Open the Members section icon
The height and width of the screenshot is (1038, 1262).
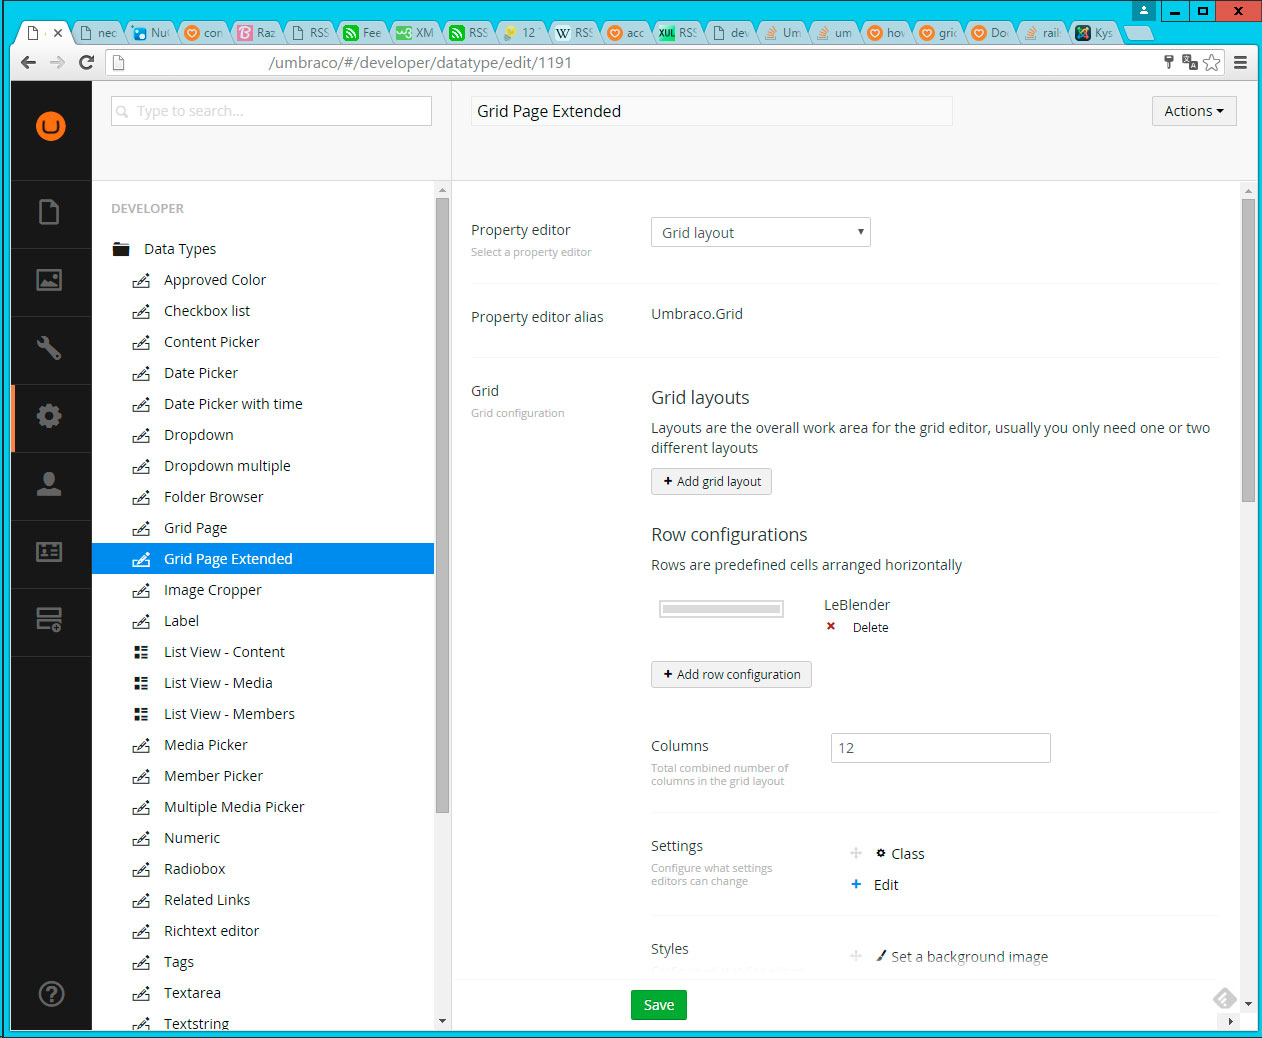click(x=49, y=552)
